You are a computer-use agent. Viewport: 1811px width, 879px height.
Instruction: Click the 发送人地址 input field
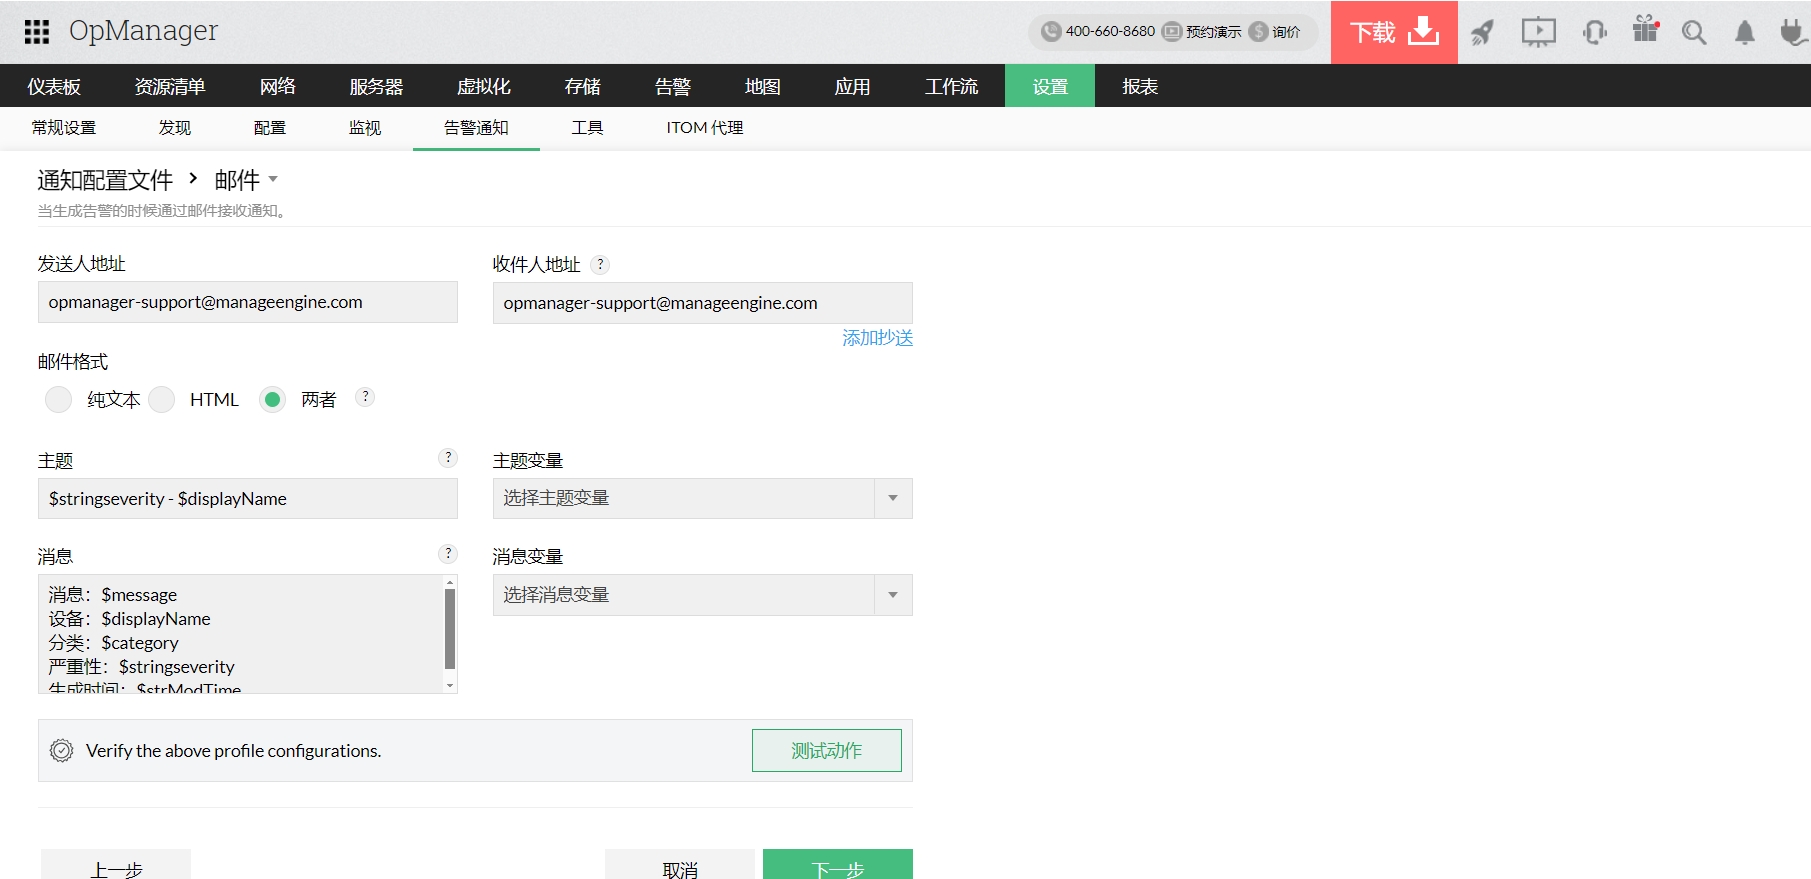click(248, 302)
